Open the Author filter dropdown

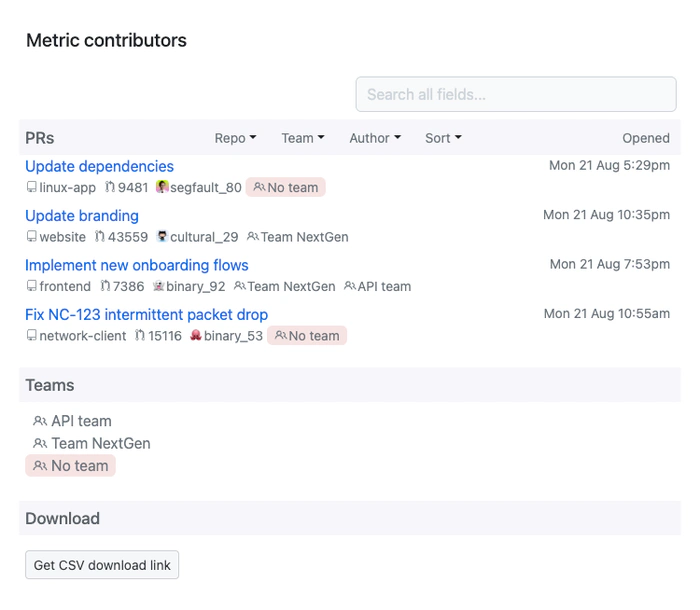(x=374, y=138)
